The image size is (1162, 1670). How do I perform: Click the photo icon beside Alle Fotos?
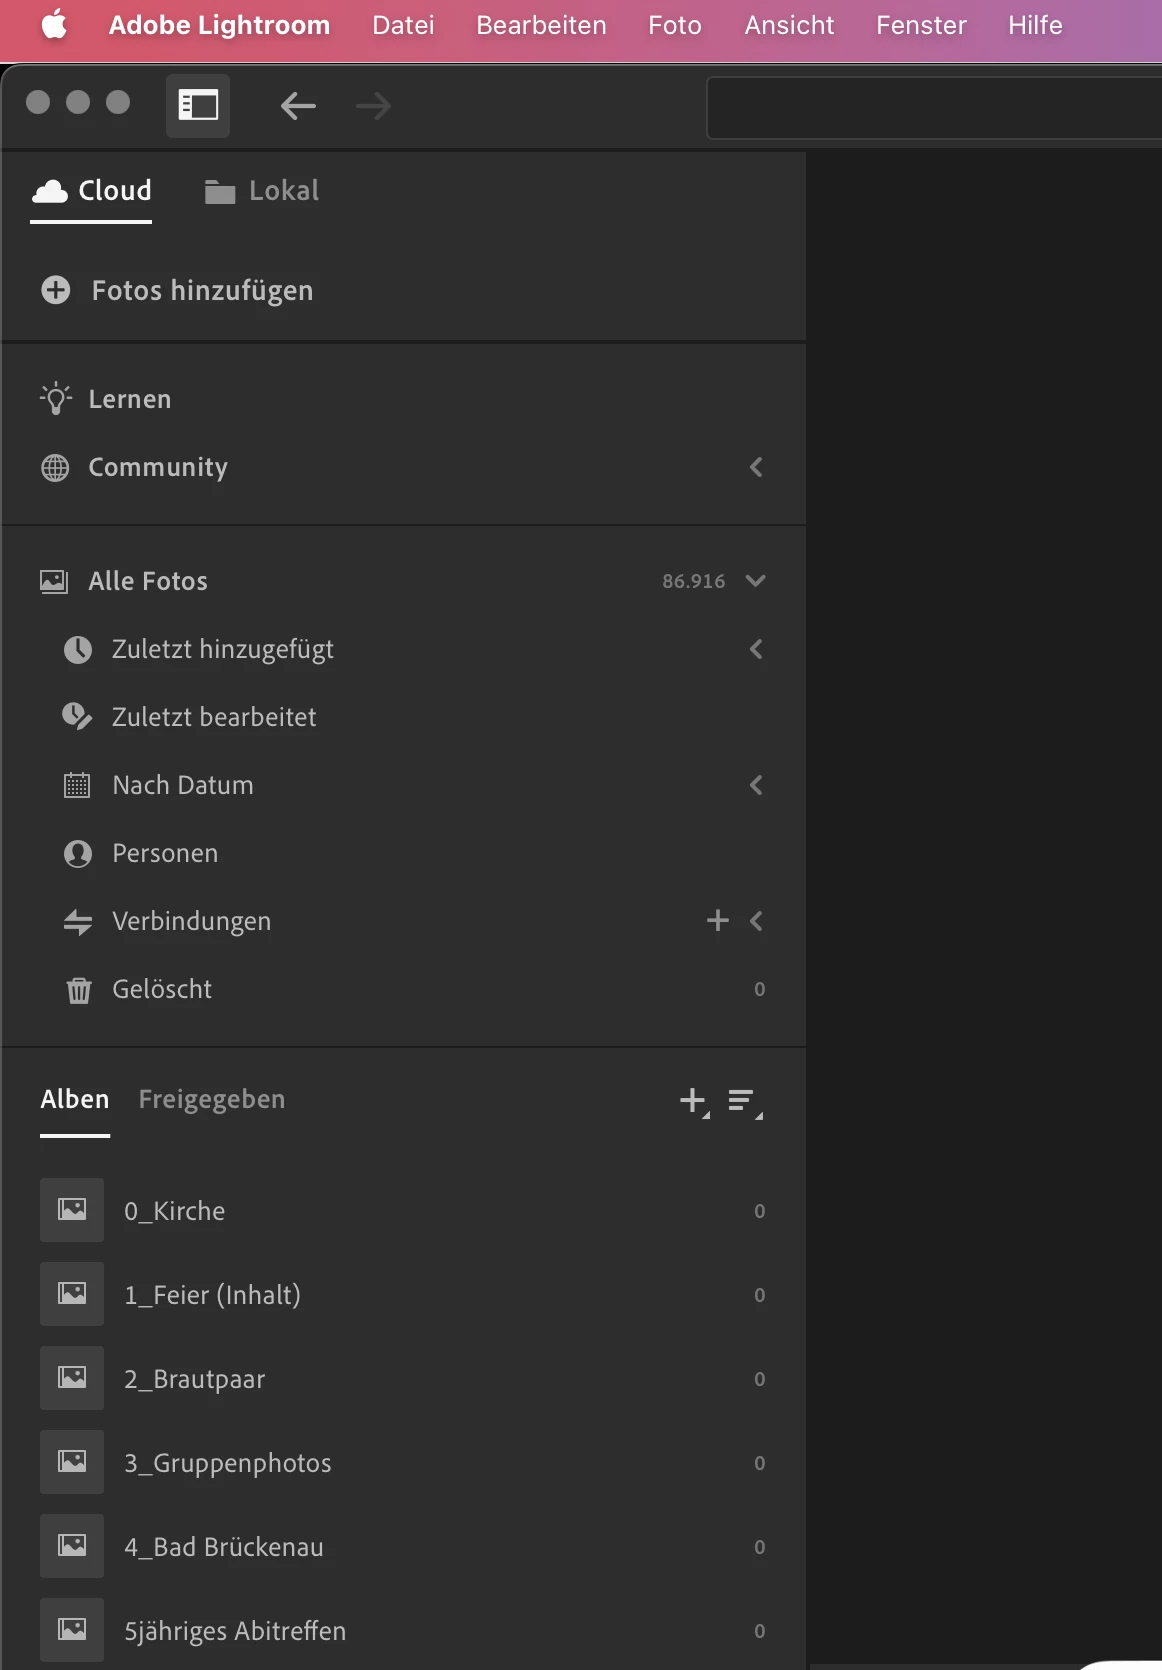[54, 581]
